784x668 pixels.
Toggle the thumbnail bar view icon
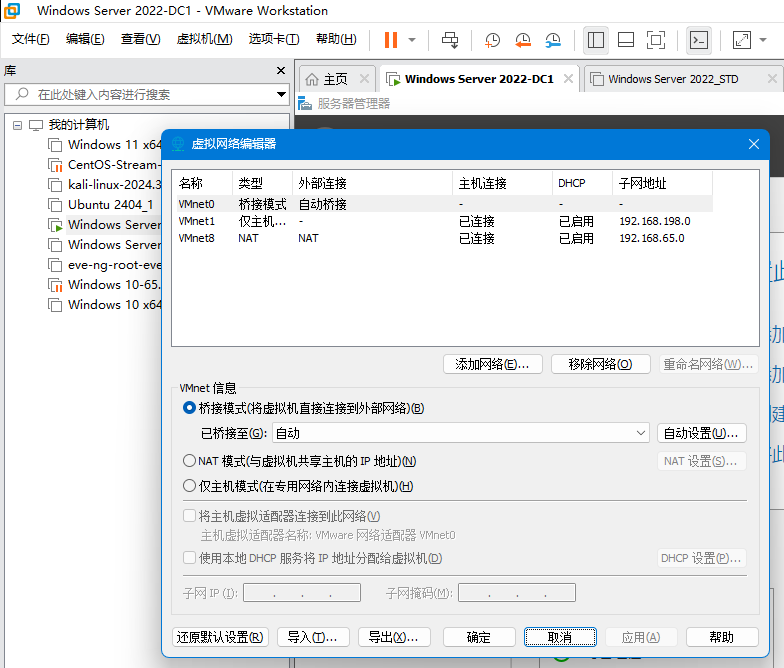(x=626, y=40)
